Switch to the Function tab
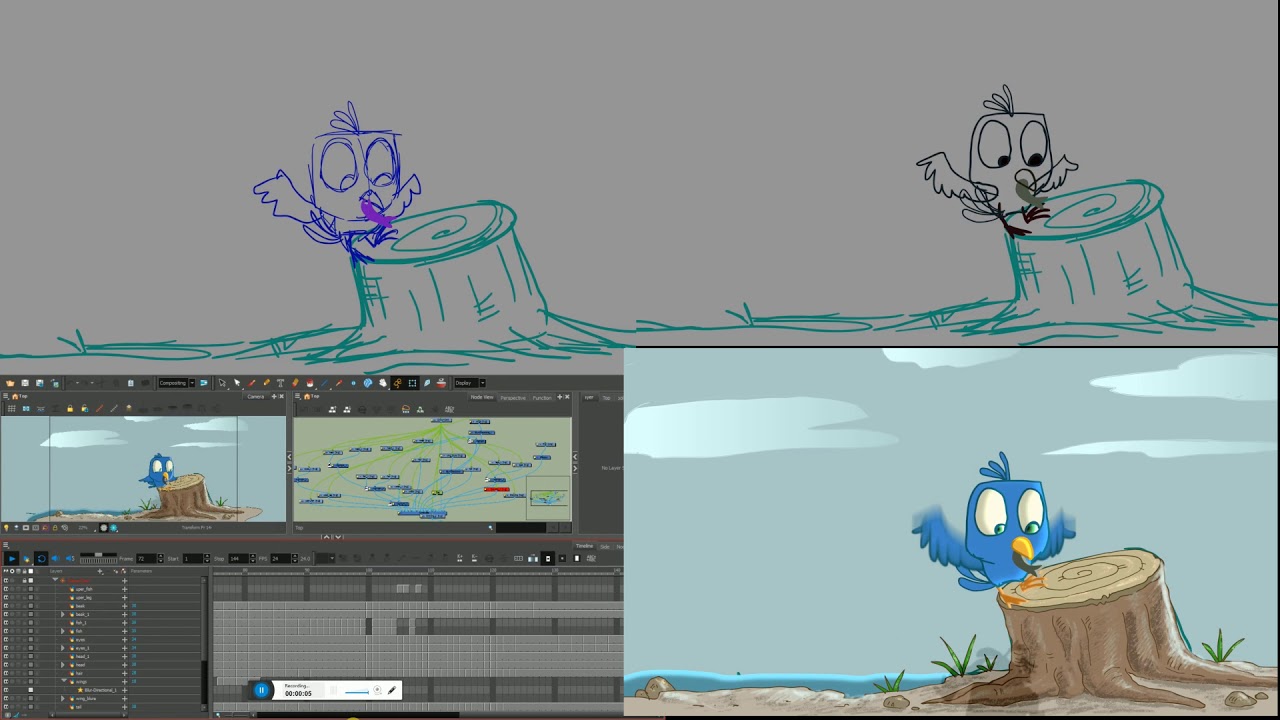The width and height of the screenshot is (1280, 720). (542, 397)
